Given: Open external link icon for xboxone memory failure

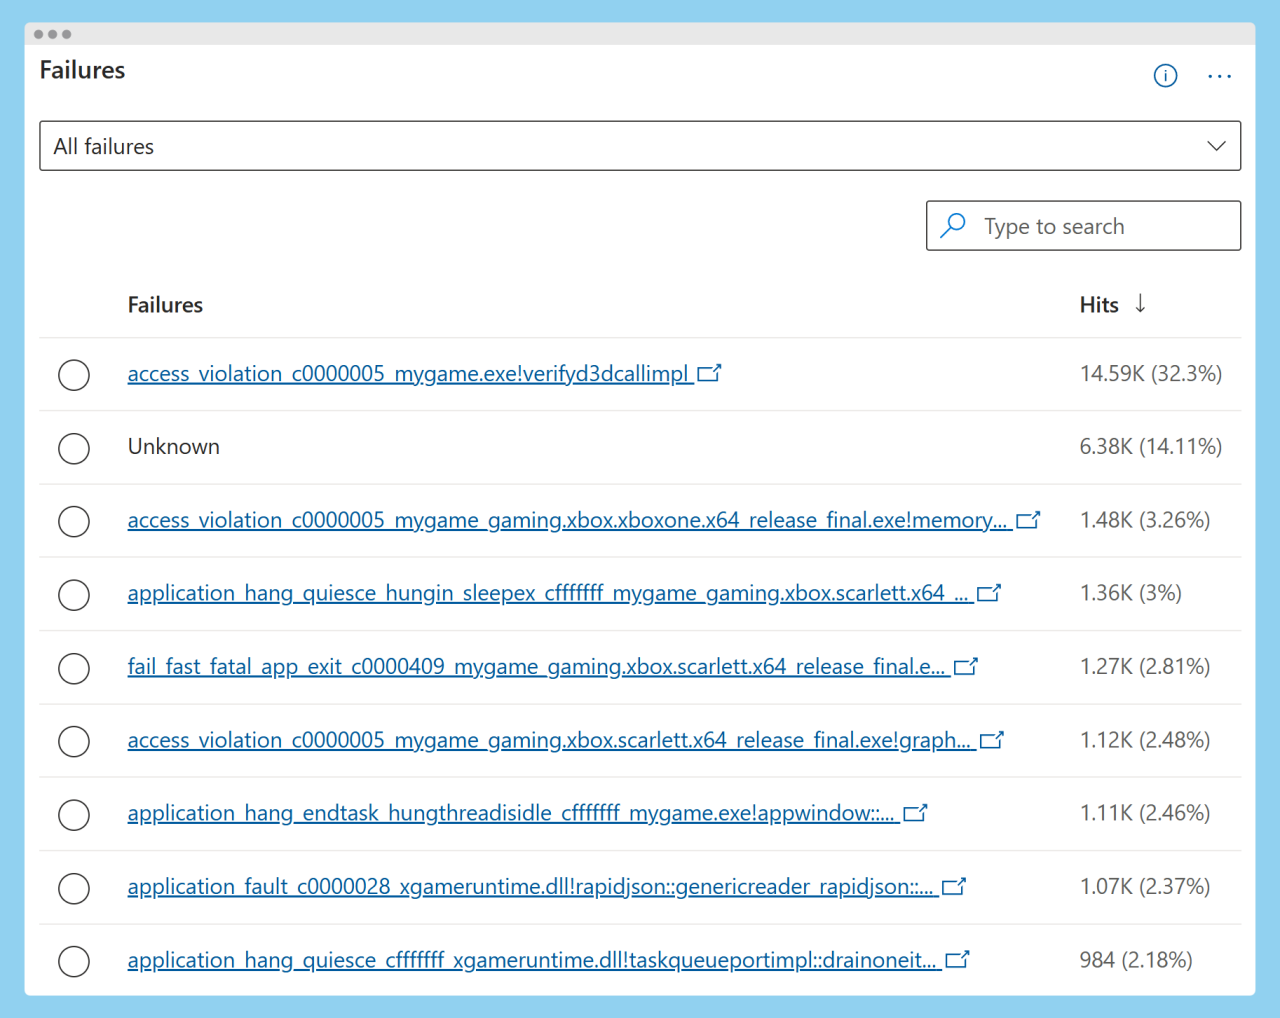Looking at the screenshot, I should (x=1028, y=520).
